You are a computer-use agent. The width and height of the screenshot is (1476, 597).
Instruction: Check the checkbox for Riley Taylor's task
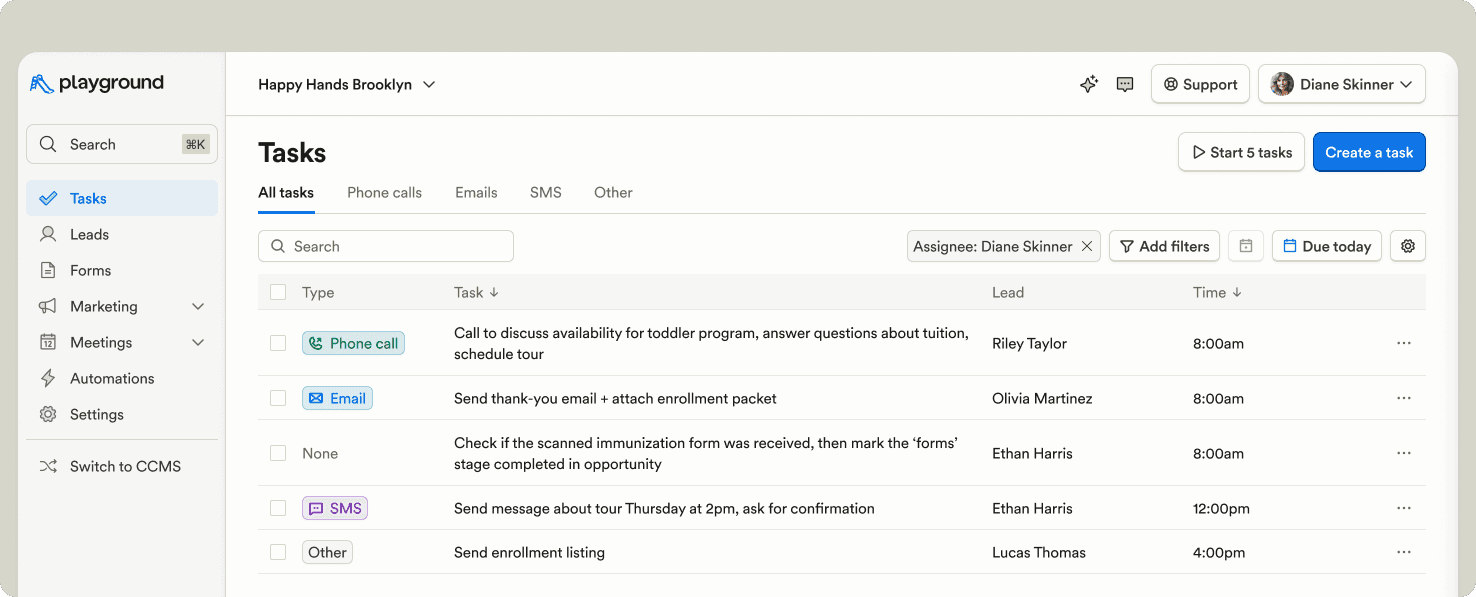[277, 343]
